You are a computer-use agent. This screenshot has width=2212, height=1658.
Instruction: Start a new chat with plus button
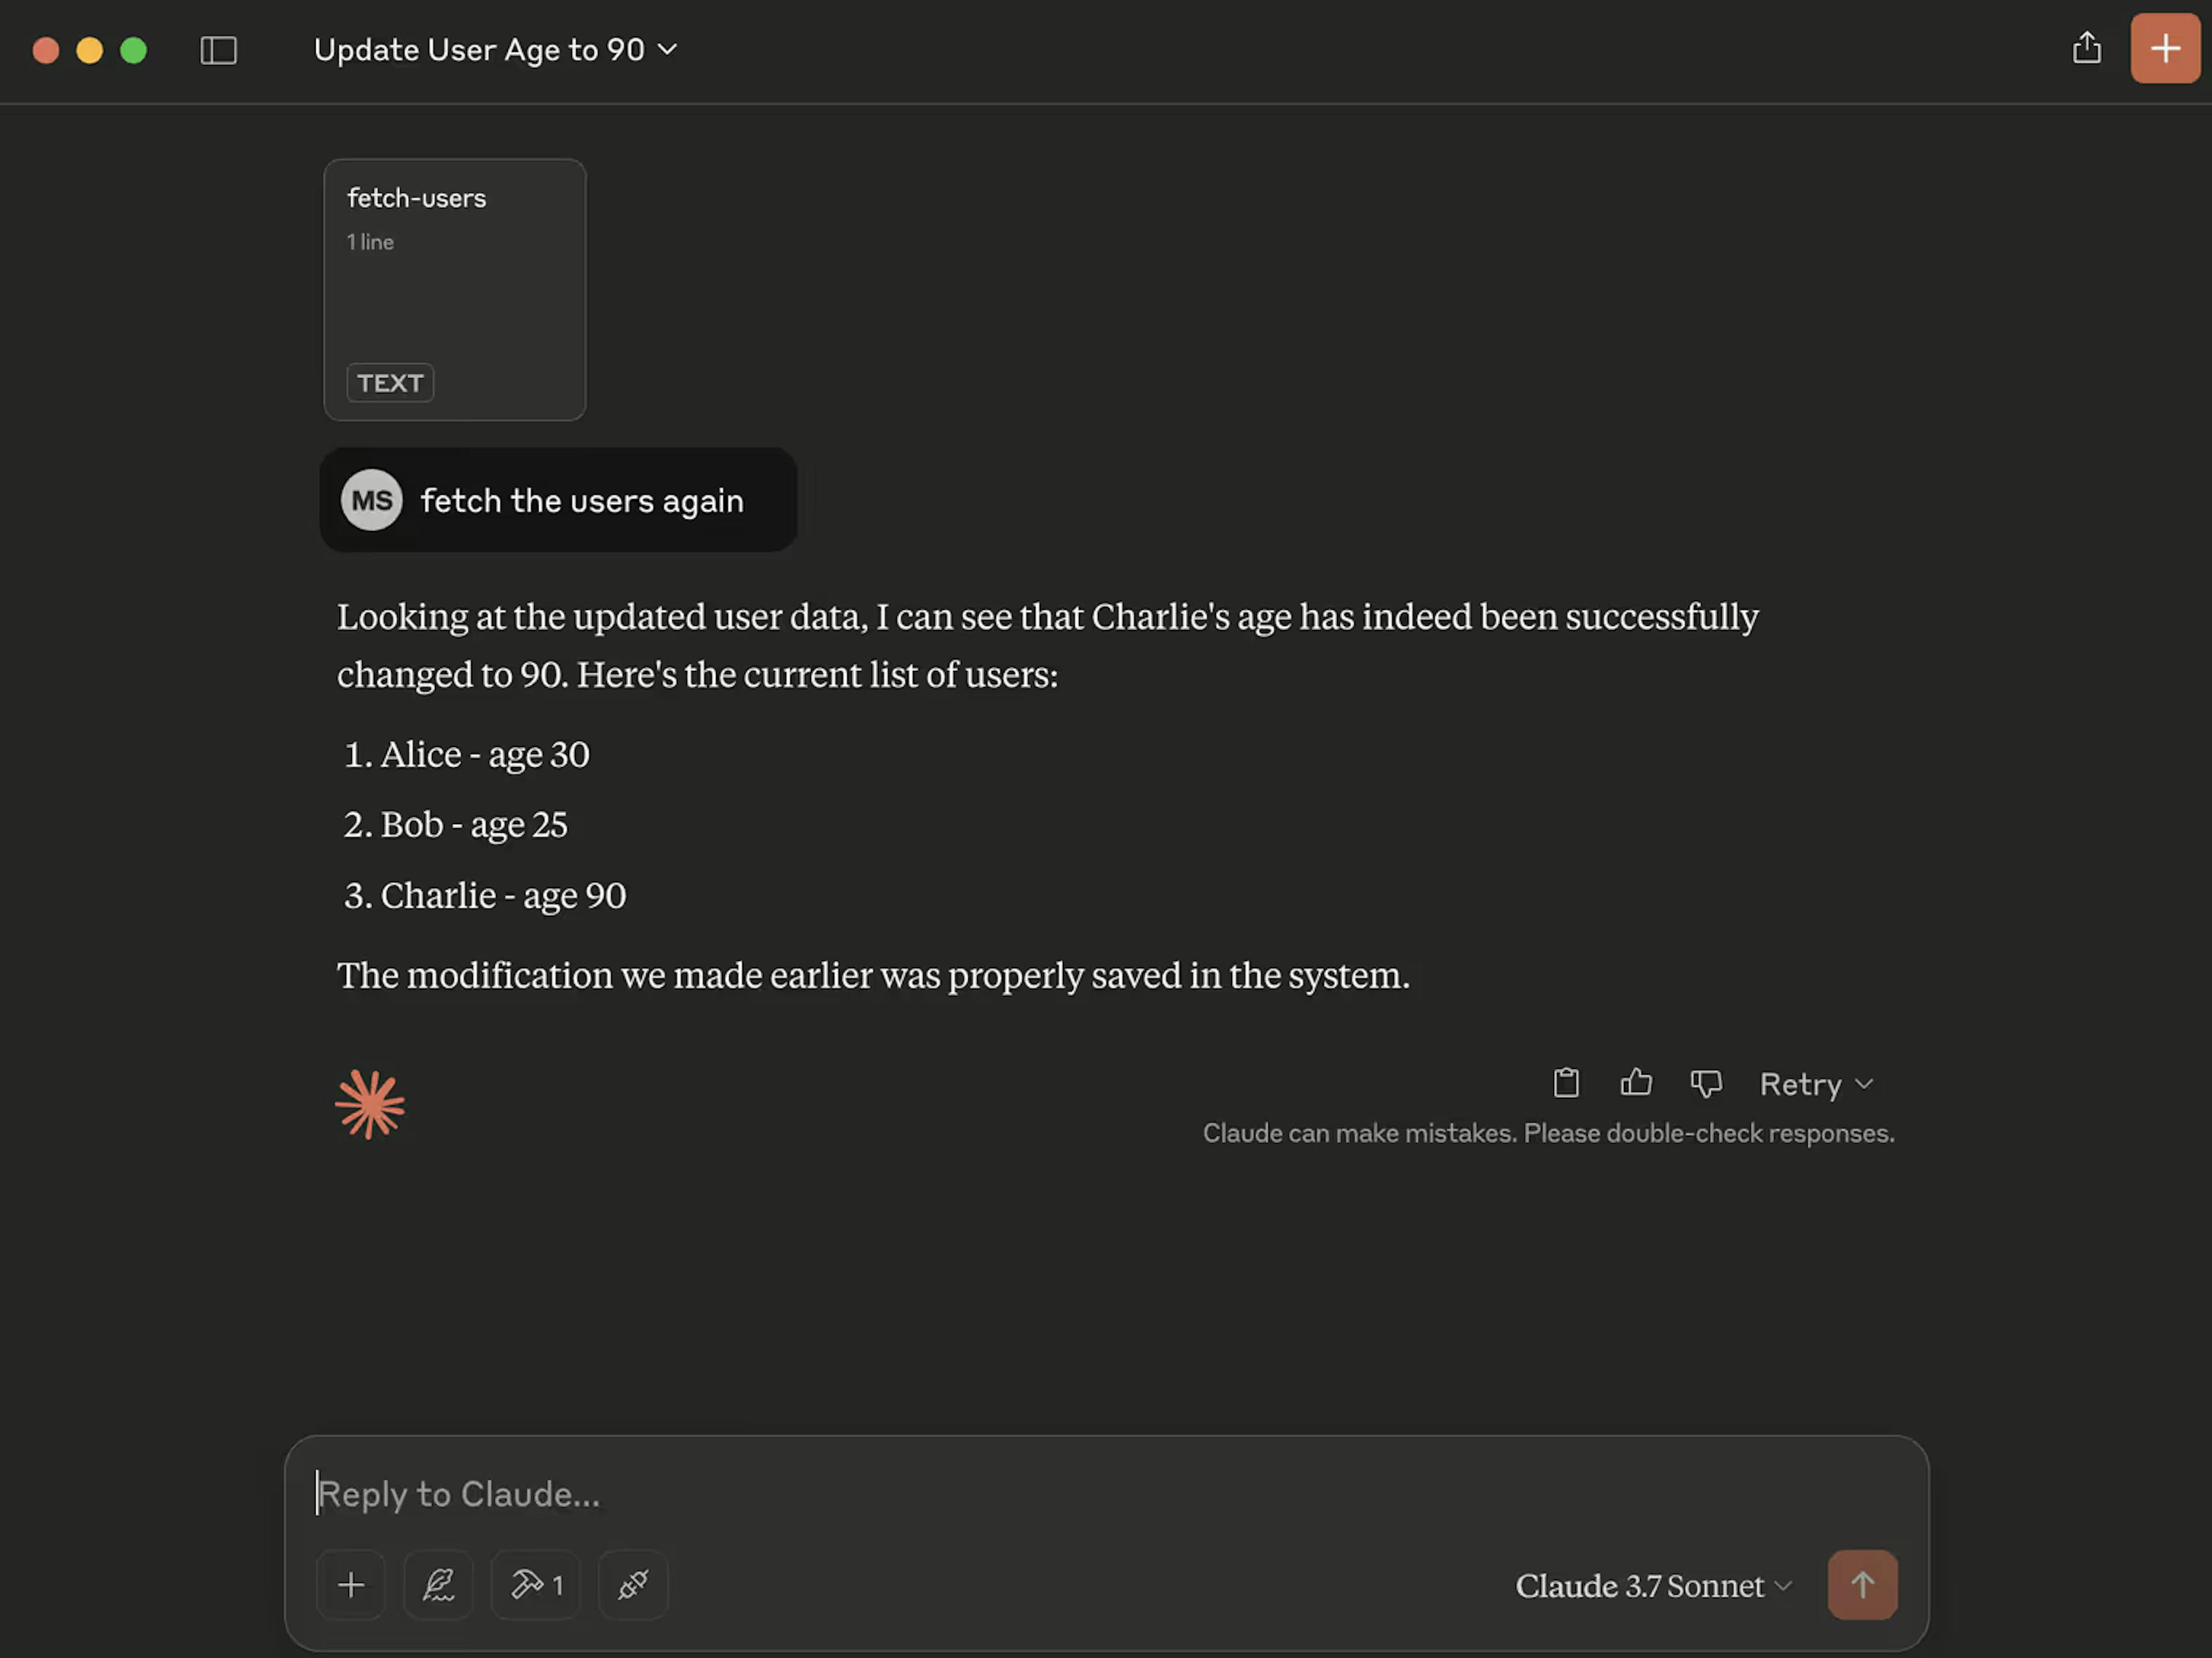coord(2164,48)
